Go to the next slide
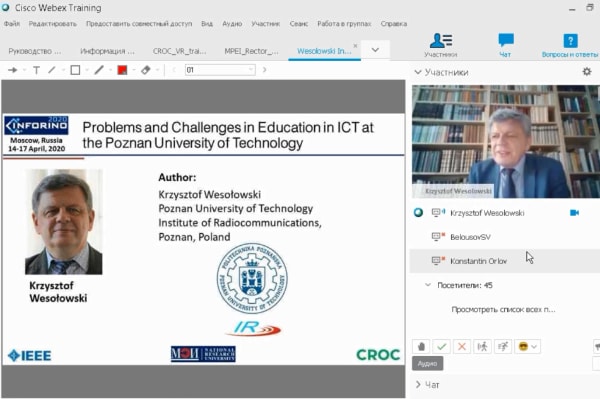Image resolution: width=600 pixels, height=399 pixels. click(264, 70)
